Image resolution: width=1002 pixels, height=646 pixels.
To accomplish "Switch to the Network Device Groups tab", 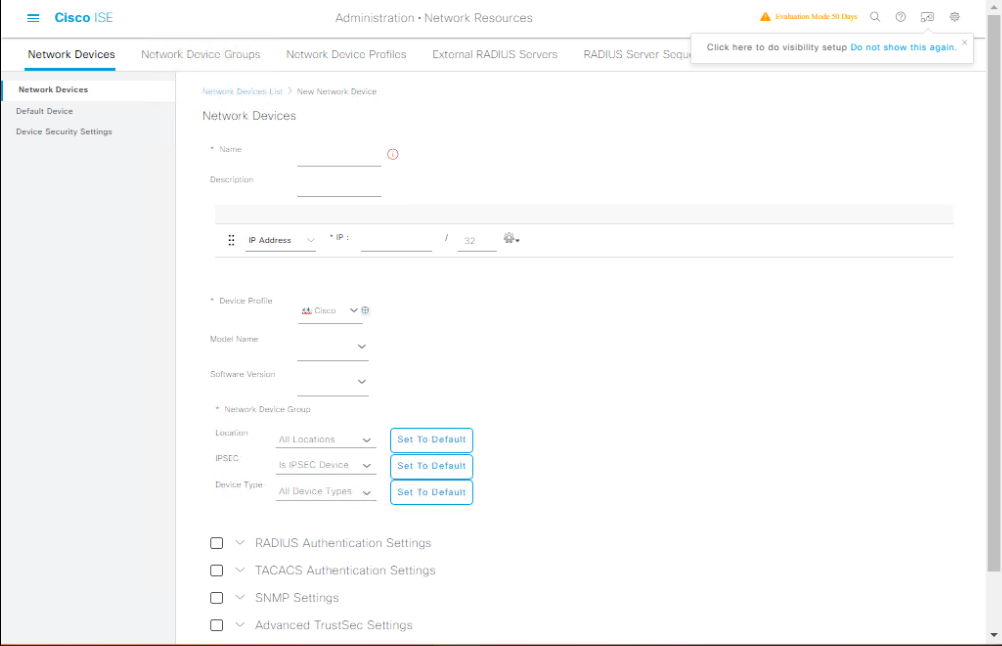I will point(201,55).
